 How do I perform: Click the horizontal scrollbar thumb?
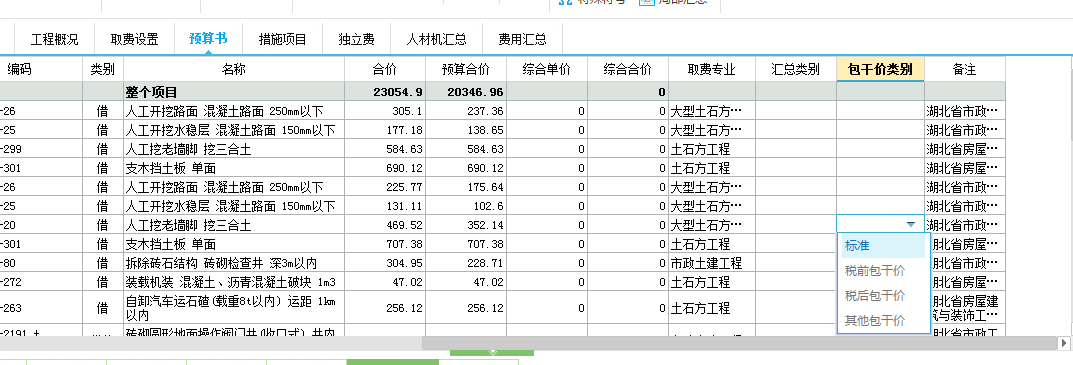pyautogui.click(x=739, y=343)
